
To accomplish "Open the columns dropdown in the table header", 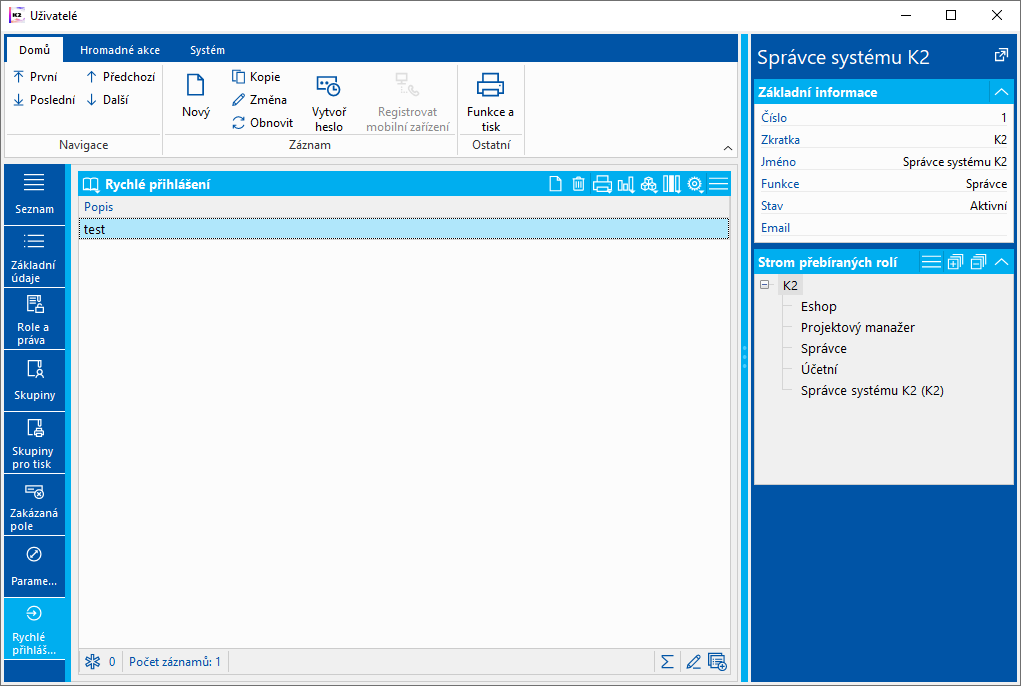I will click(672, 184).
